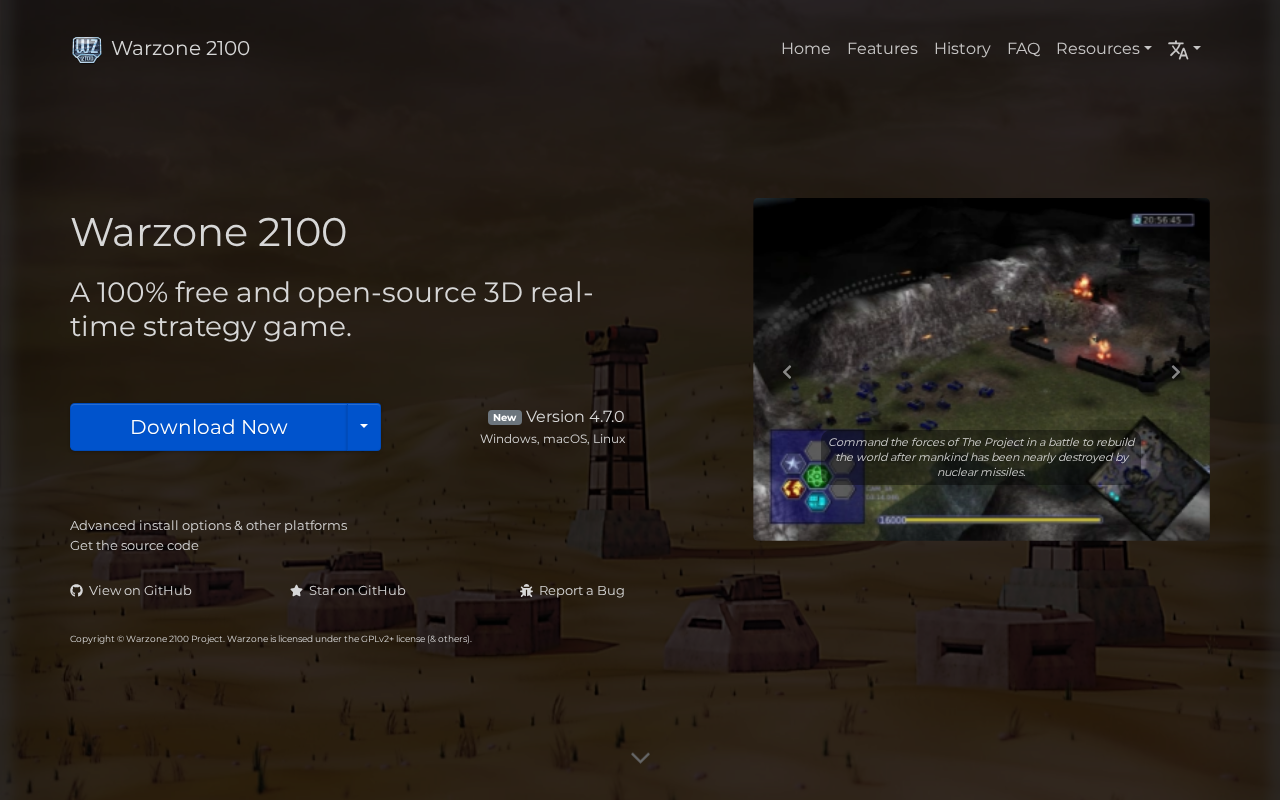Click the New badge next to version
Viewport: 1280px width, 800px height.
tap(505, 418)
